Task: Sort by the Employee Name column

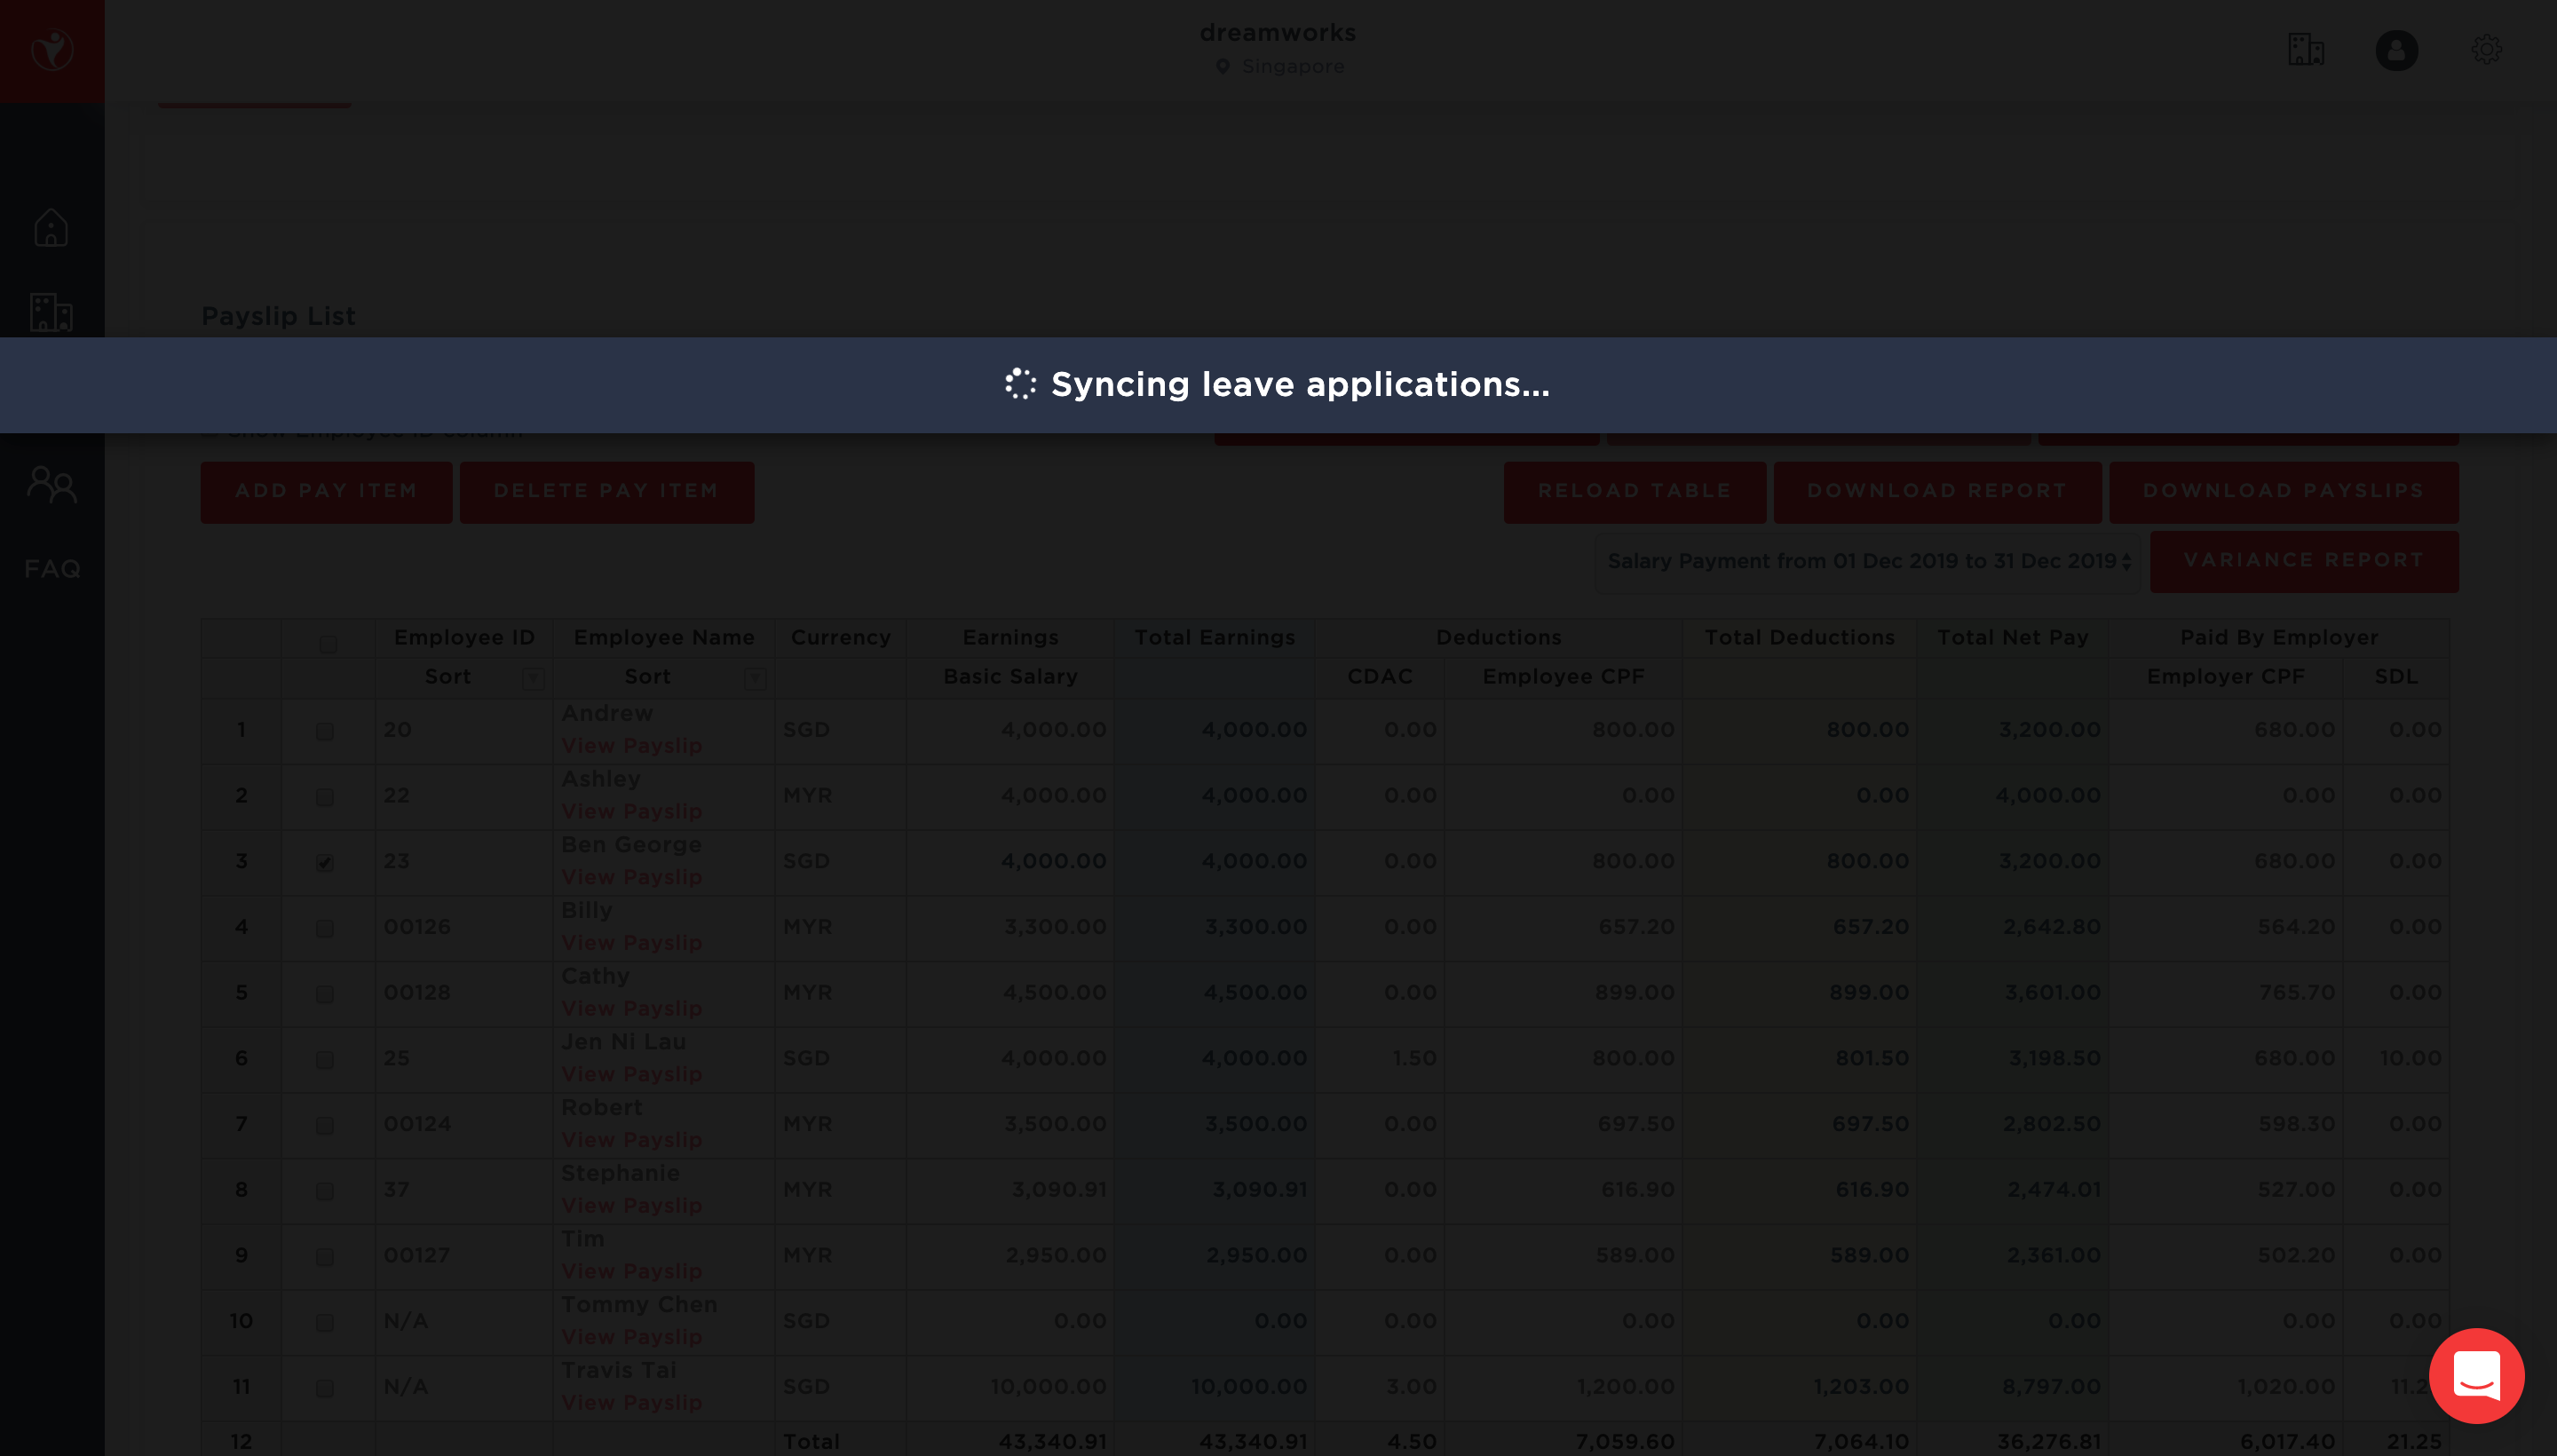Action: pyautogui.click(x=647, y=677)
